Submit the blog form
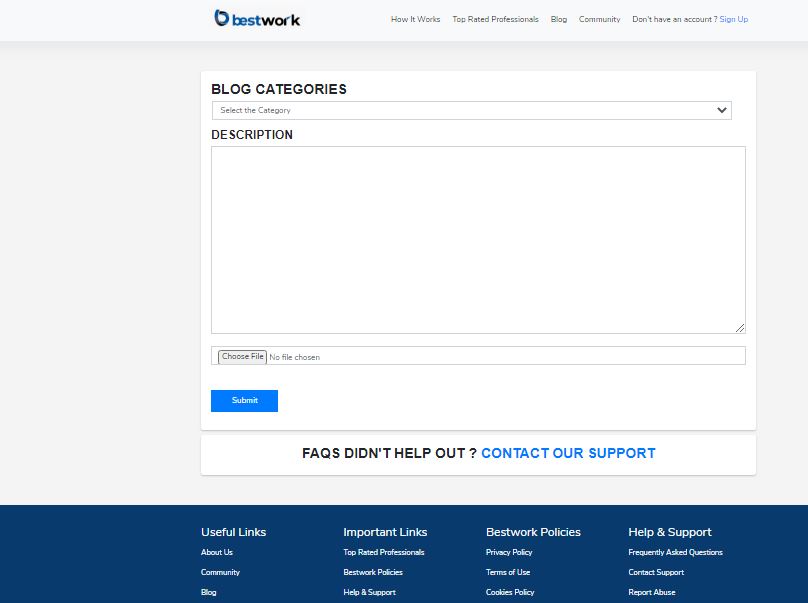Screen dimensions: 808x603 (x=244, y=401)
